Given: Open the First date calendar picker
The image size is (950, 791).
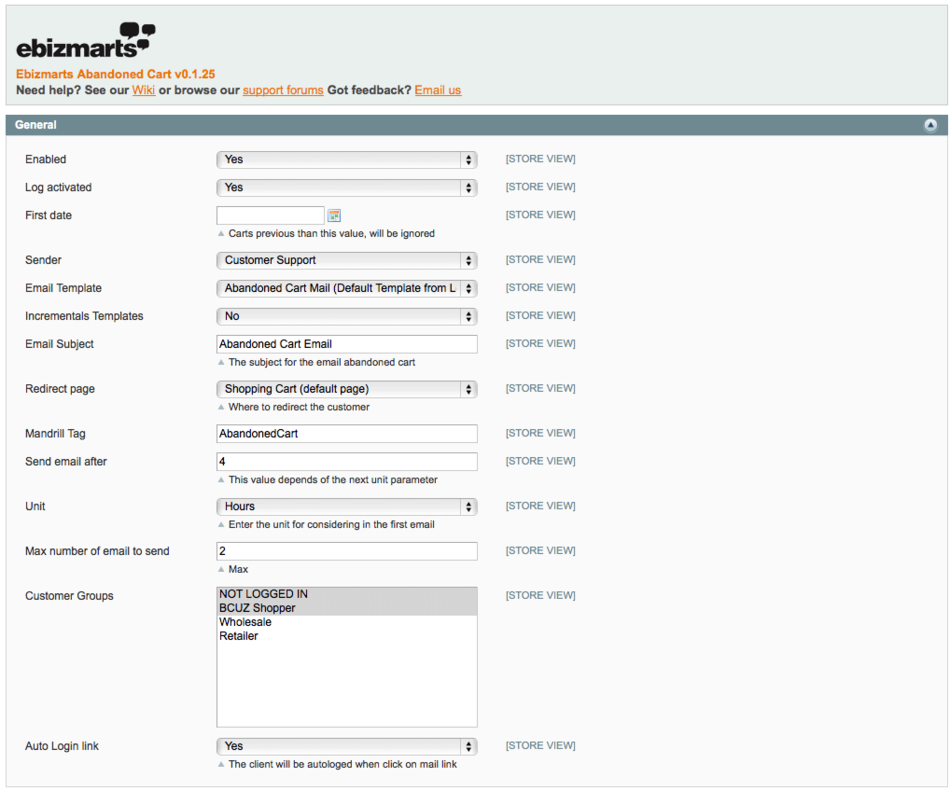Looking at the screenshot, I should pyautogui.click(x=334, y=215).
